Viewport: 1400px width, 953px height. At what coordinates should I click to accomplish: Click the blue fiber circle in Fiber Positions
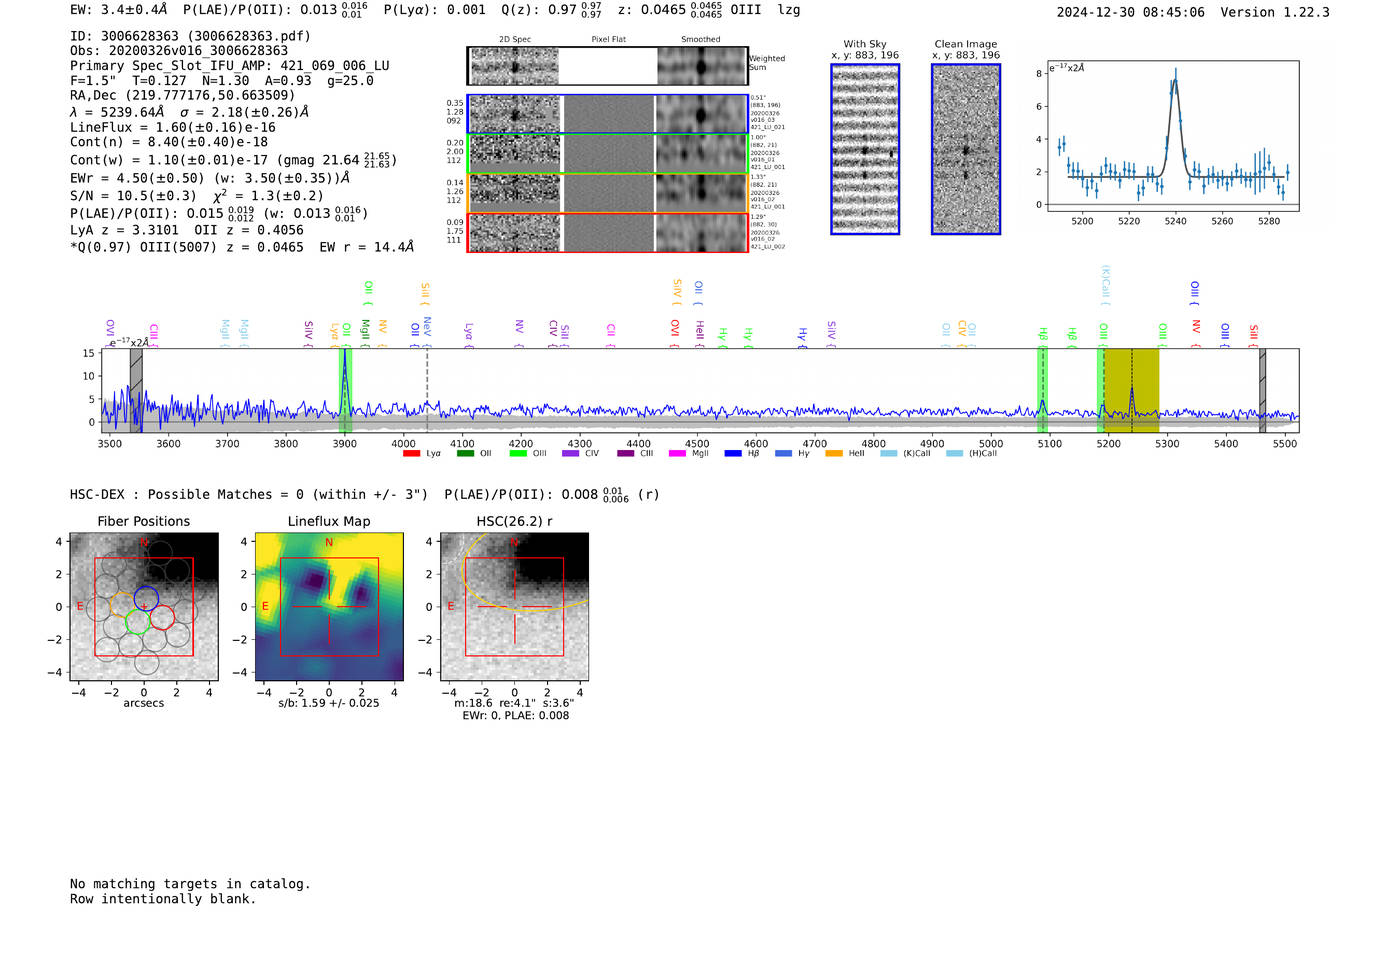tap(146, 599)
